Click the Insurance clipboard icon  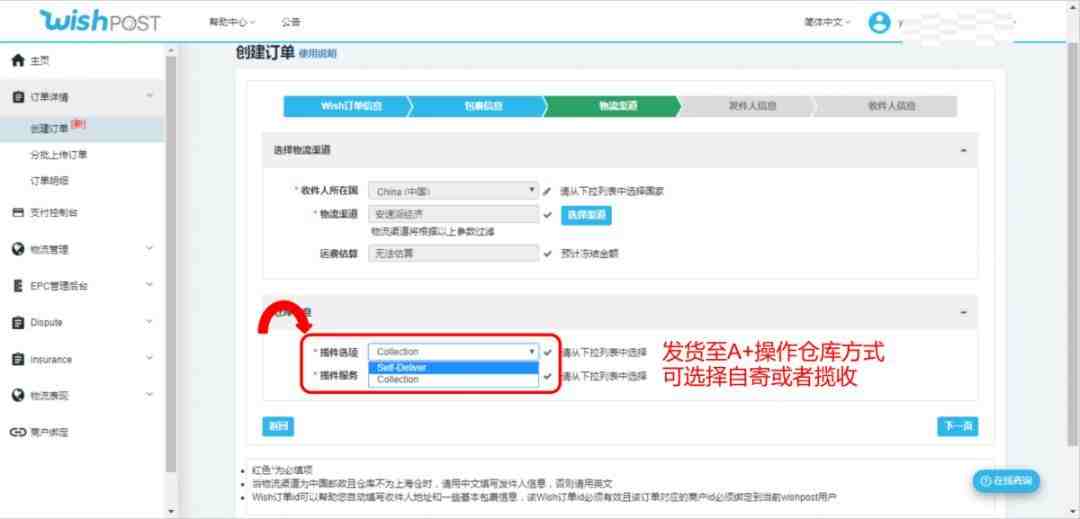[x=18, y=359]
